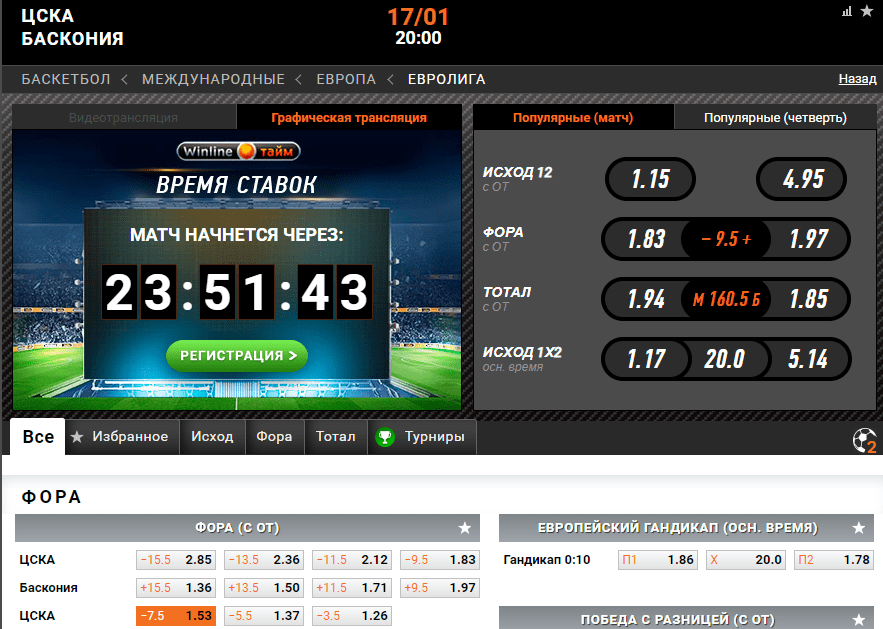Go to Европа breadcrumb

pos(346,79)
